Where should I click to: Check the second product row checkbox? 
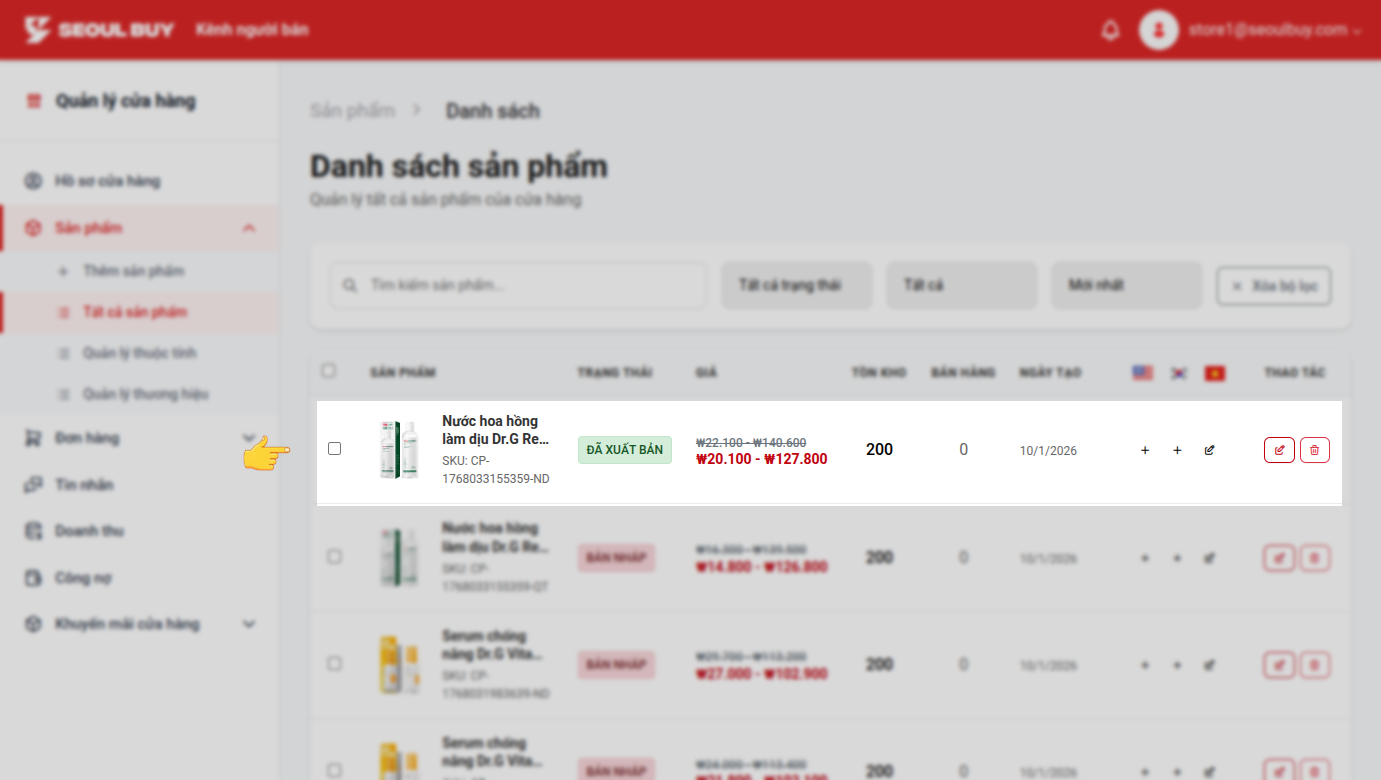click(334, 556)
